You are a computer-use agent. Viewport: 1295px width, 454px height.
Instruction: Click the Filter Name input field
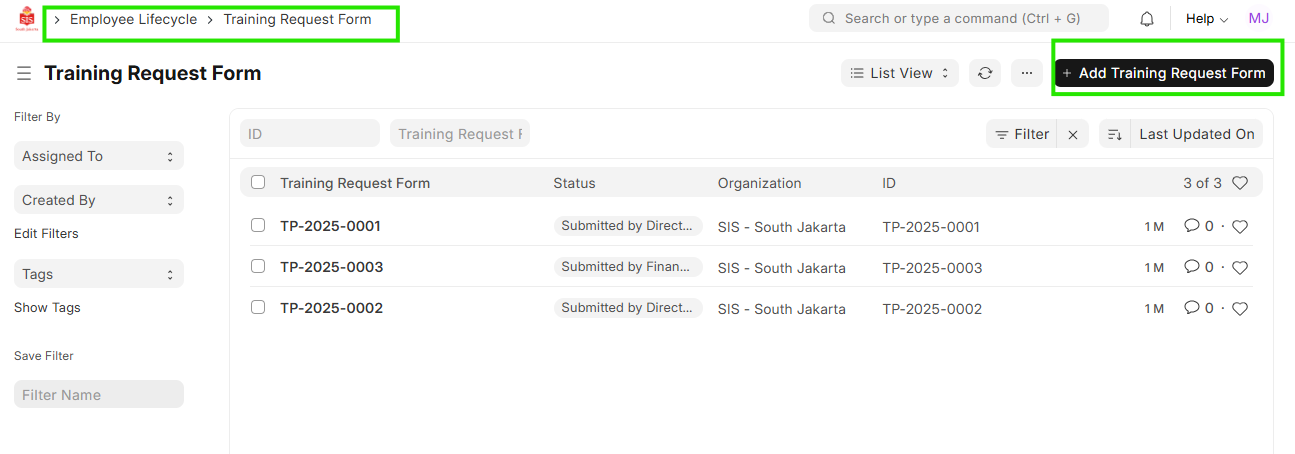[98, 395]
